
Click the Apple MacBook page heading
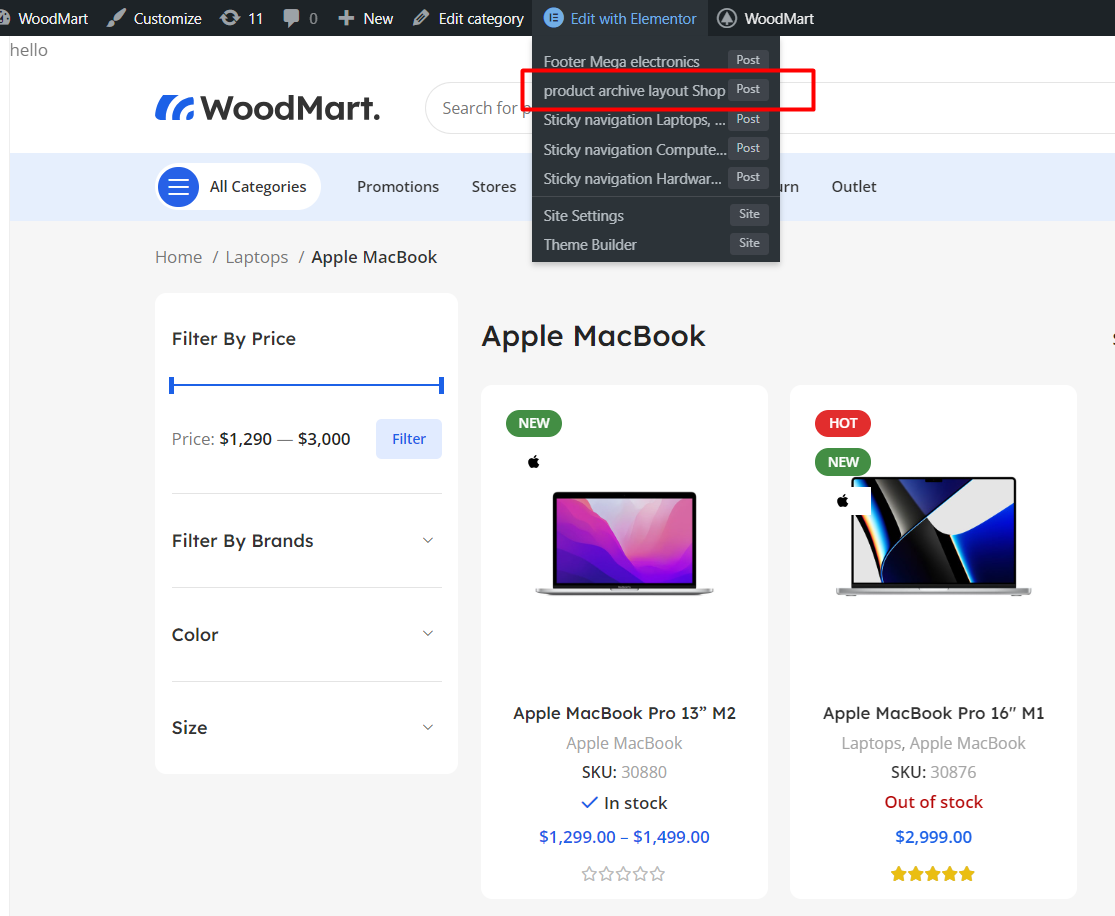point(594,336)
